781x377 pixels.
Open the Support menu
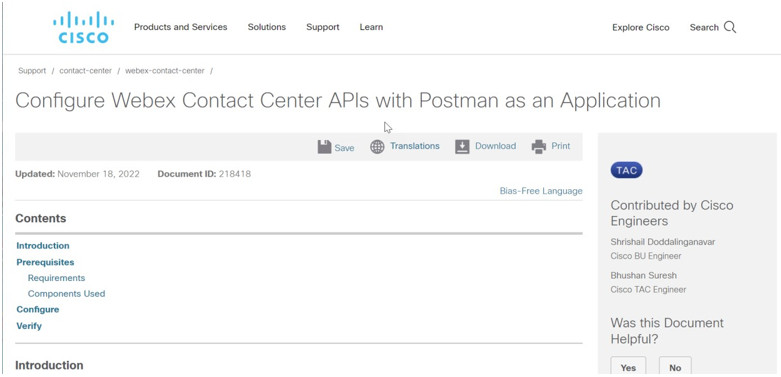(323, 27)
